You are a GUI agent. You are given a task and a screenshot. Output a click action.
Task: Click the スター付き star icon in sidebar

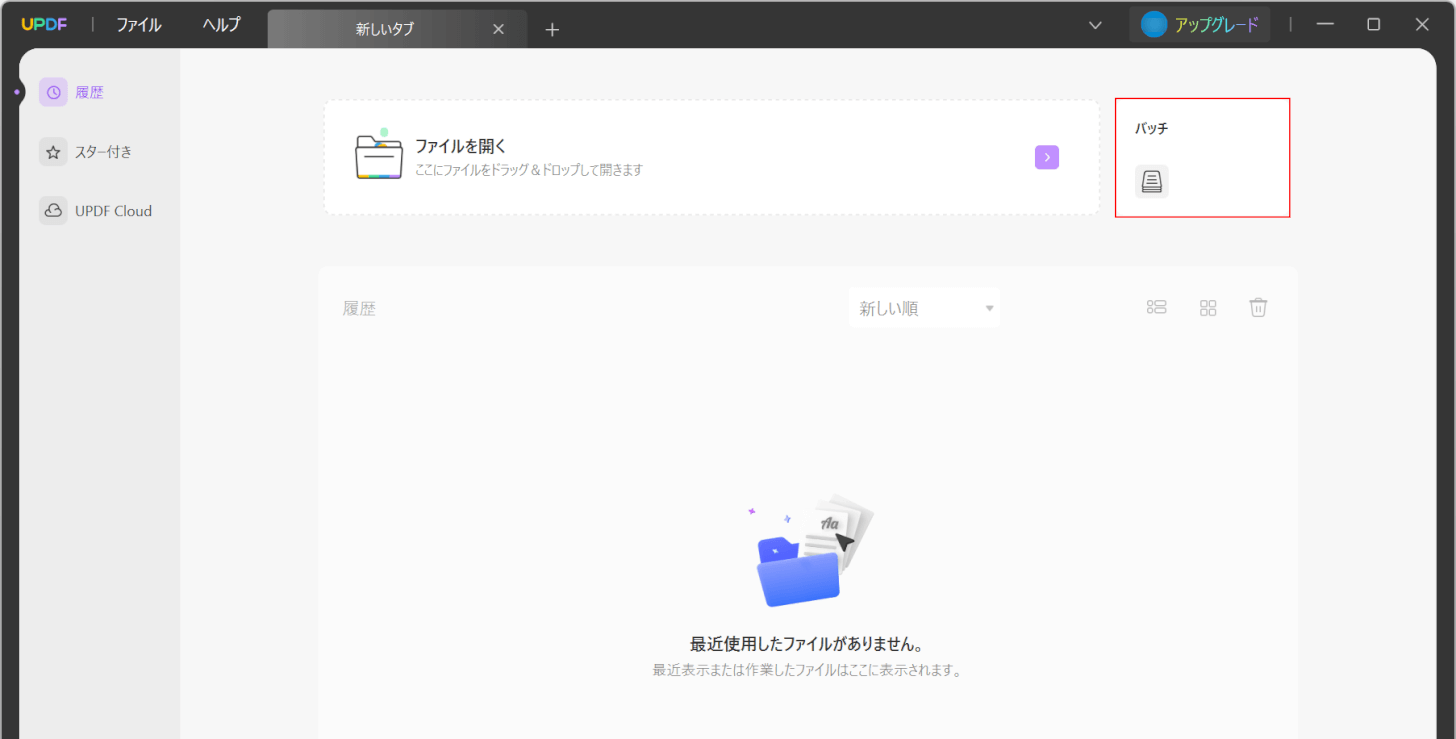point(53,152)
